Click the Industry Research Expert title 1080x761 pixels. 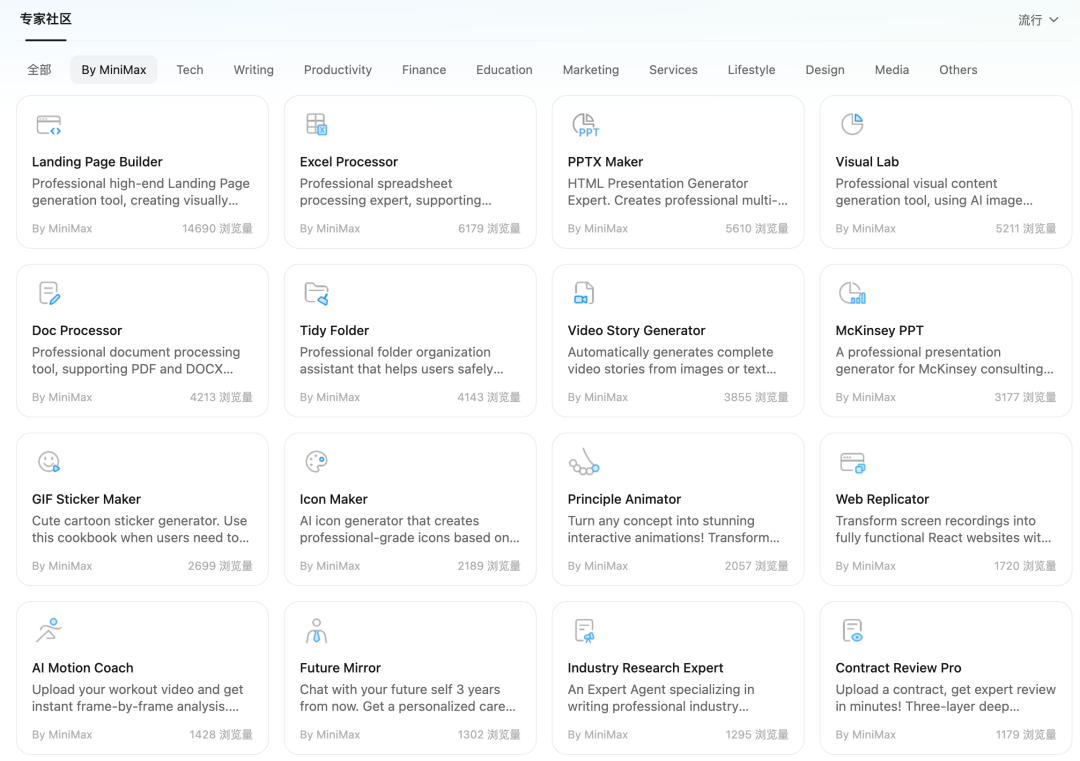pos(645,668)
